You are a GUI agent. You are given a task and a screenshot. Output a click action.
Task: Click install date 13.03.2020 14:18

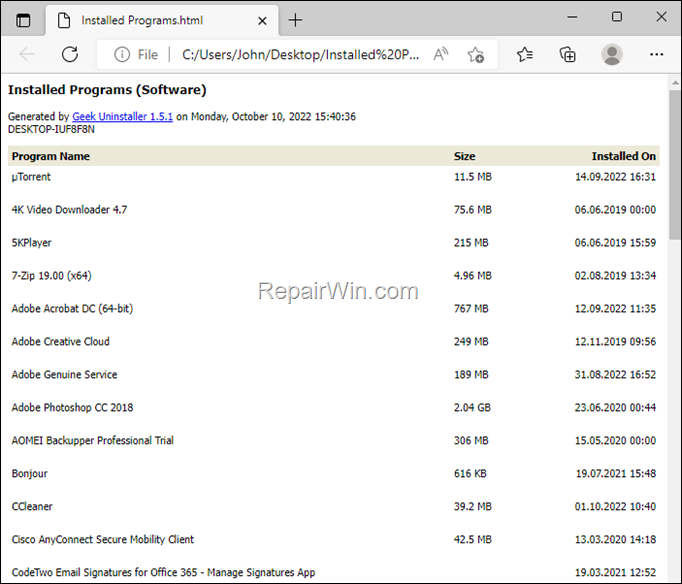coord(615,539)
